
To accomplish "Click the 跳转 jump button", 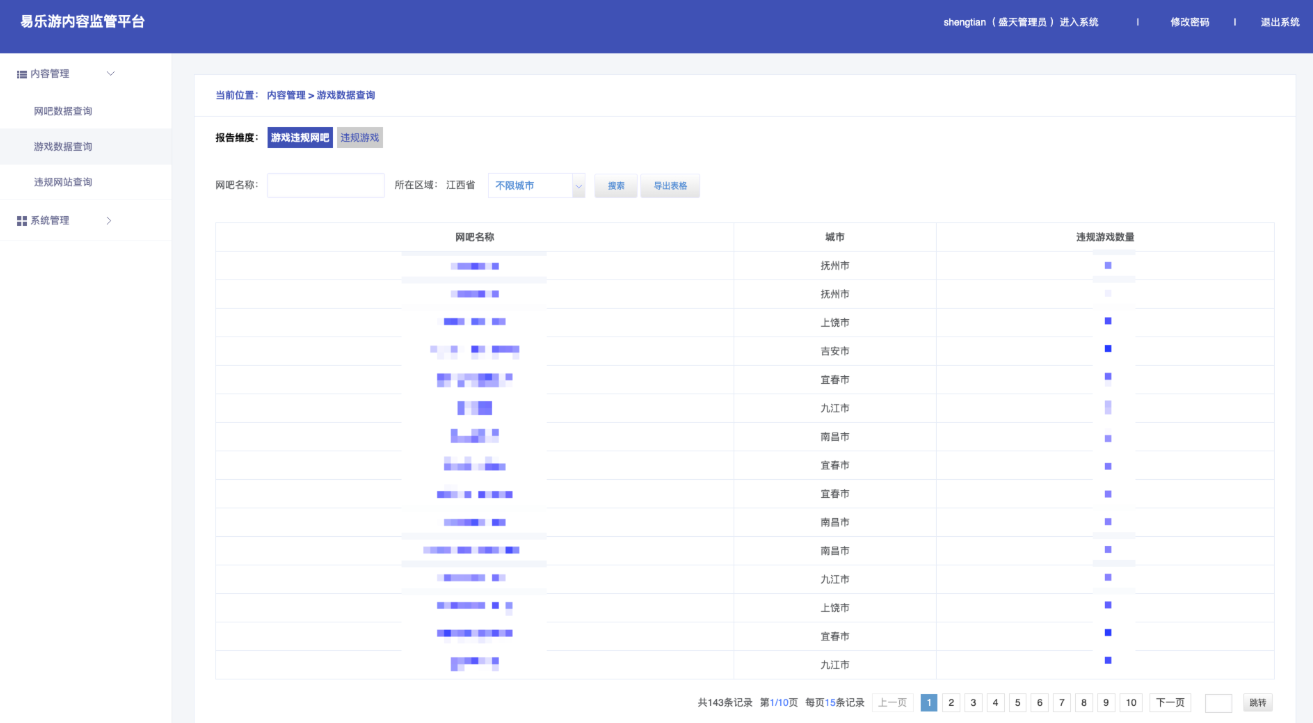I will (x=1258, y=703).
